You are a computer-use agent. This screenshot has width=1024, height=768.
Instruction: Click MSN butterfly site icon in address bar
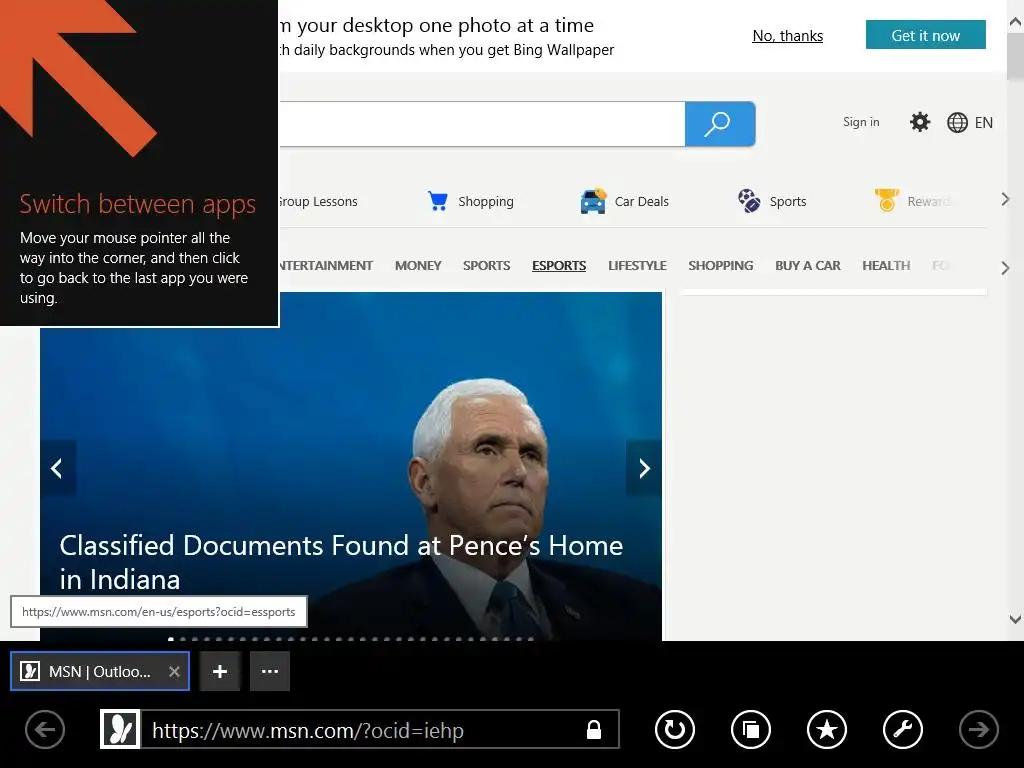point(120,729)
